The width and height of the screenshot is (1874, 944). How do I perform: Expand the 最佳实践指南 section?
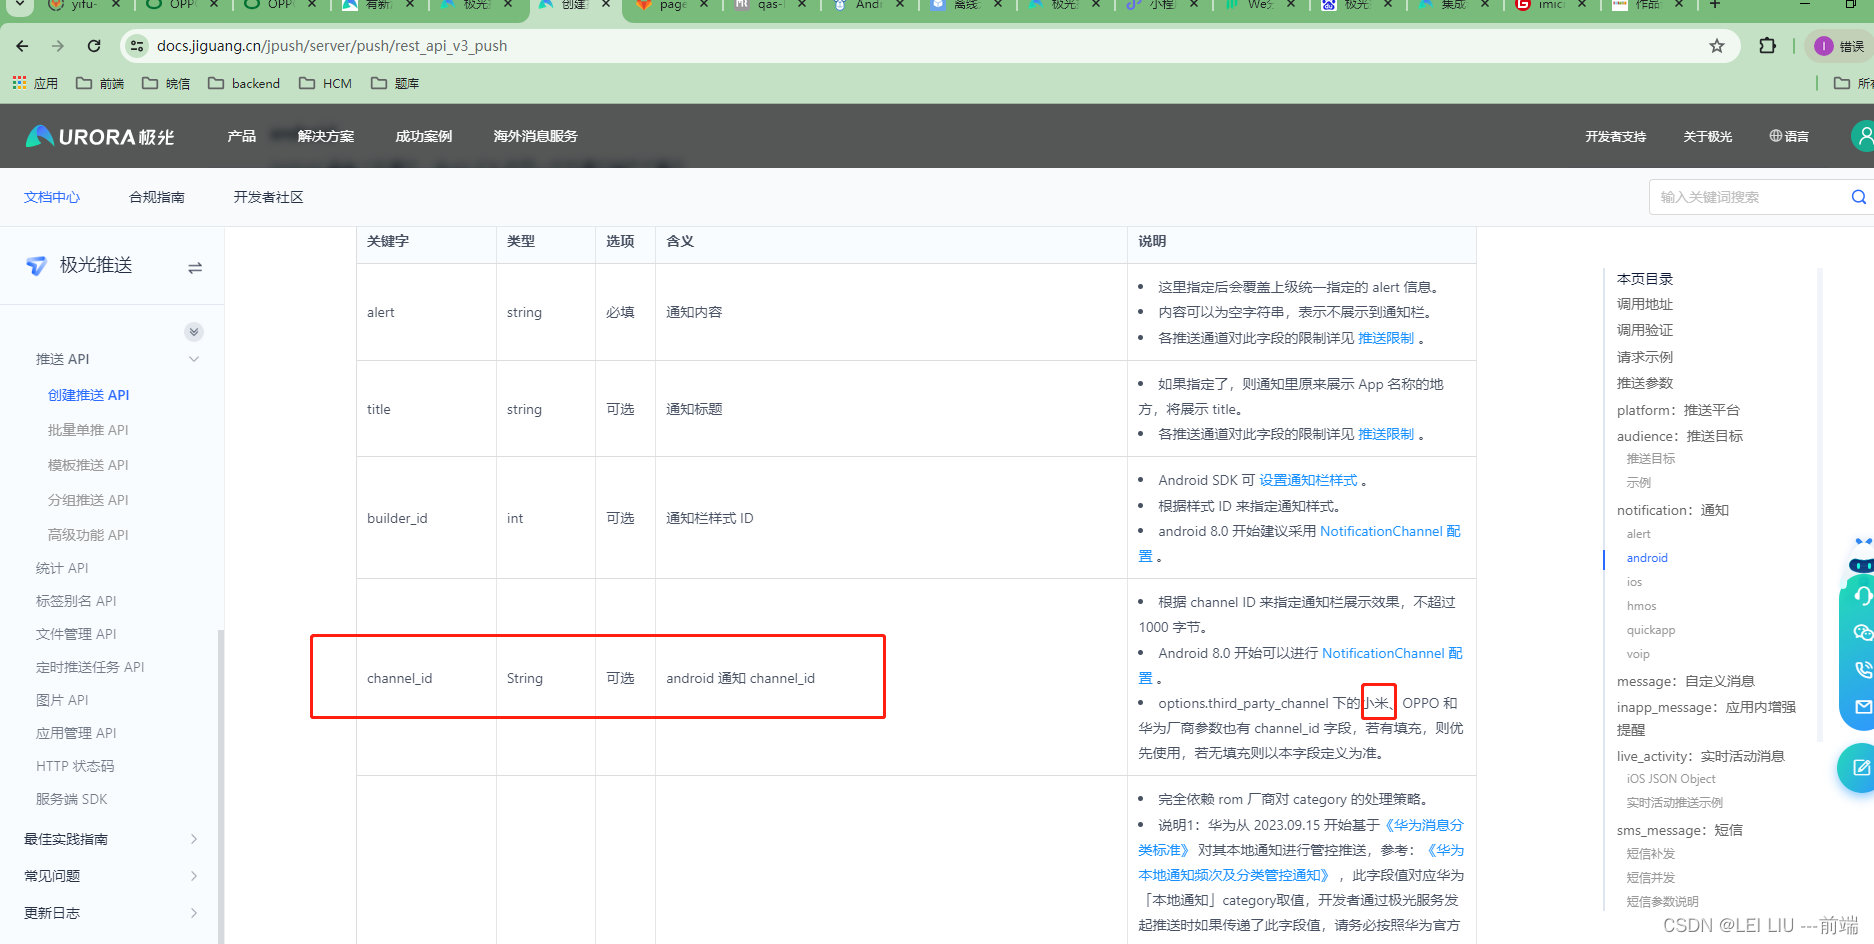194,839
